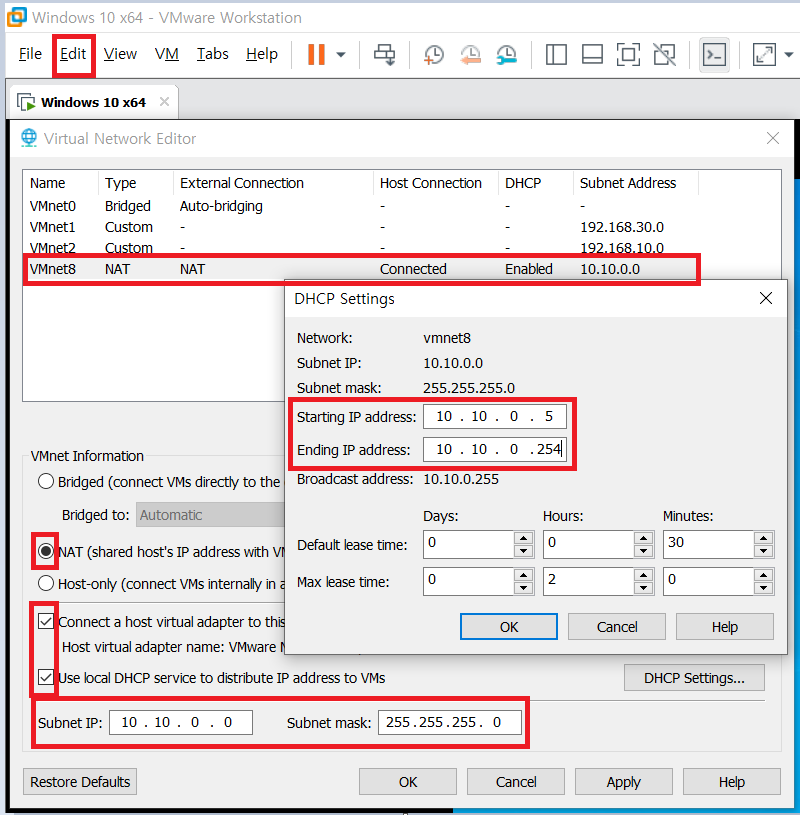Viewport: 800px width, 815px height.
Task: Enter full screen mode icon
Action: (628, 55)
